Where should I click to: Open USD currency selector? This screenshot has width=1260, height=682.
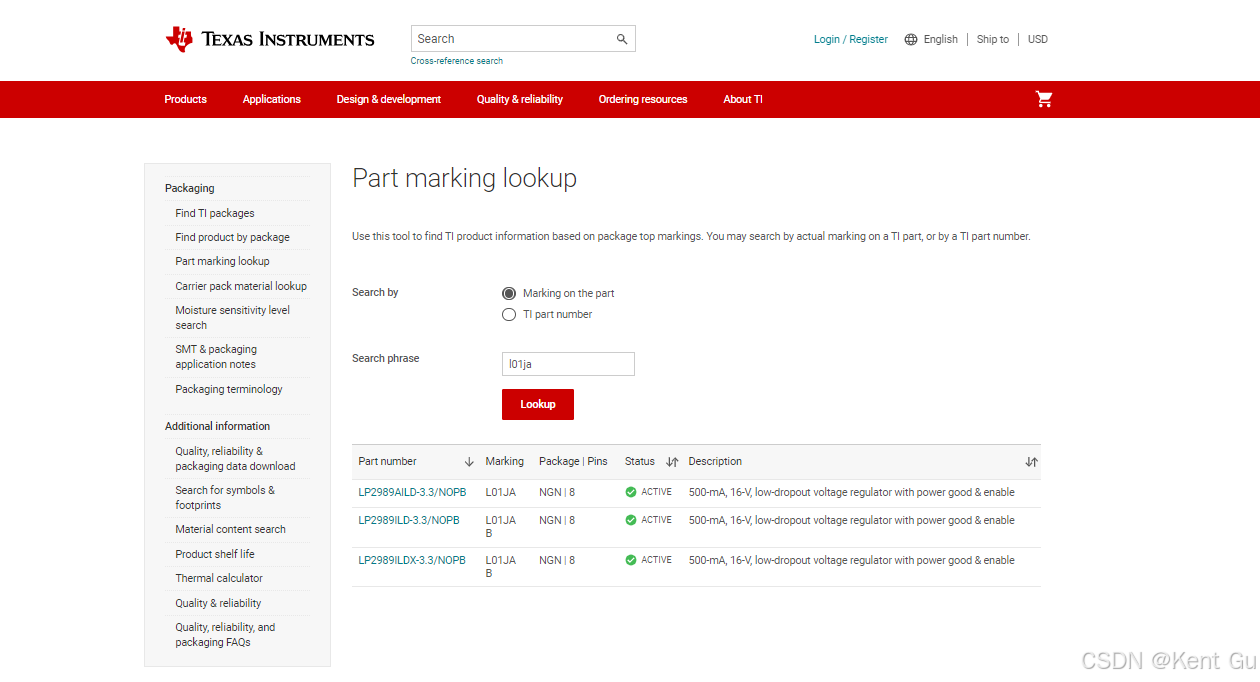tap(1038, 39)
